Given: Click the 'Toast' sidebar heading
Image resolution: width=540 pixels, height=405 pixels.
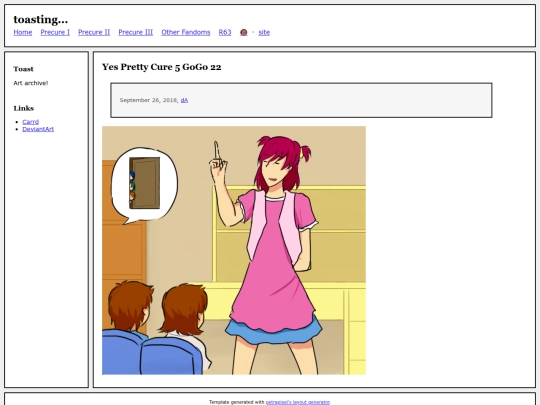Looking at the screenshot, I should [23, 69].
